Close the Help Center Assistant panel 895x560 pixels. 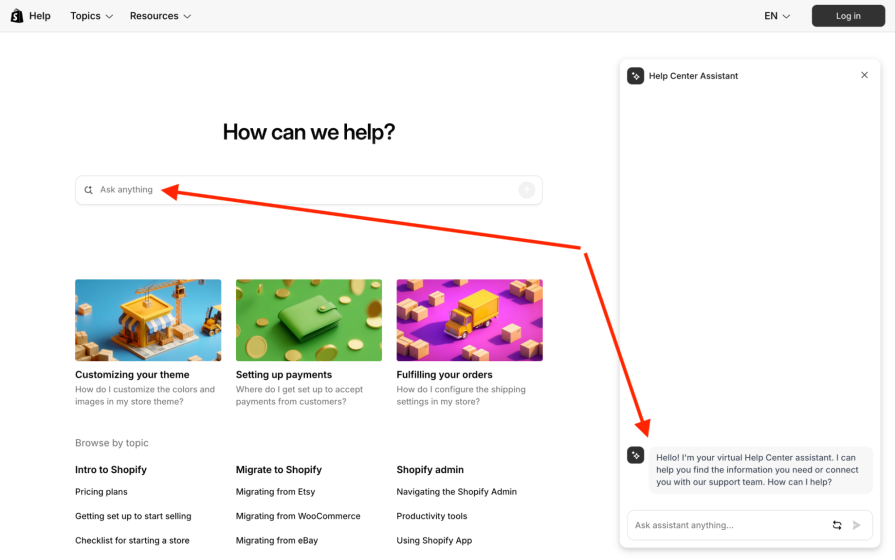pos(864,75)
